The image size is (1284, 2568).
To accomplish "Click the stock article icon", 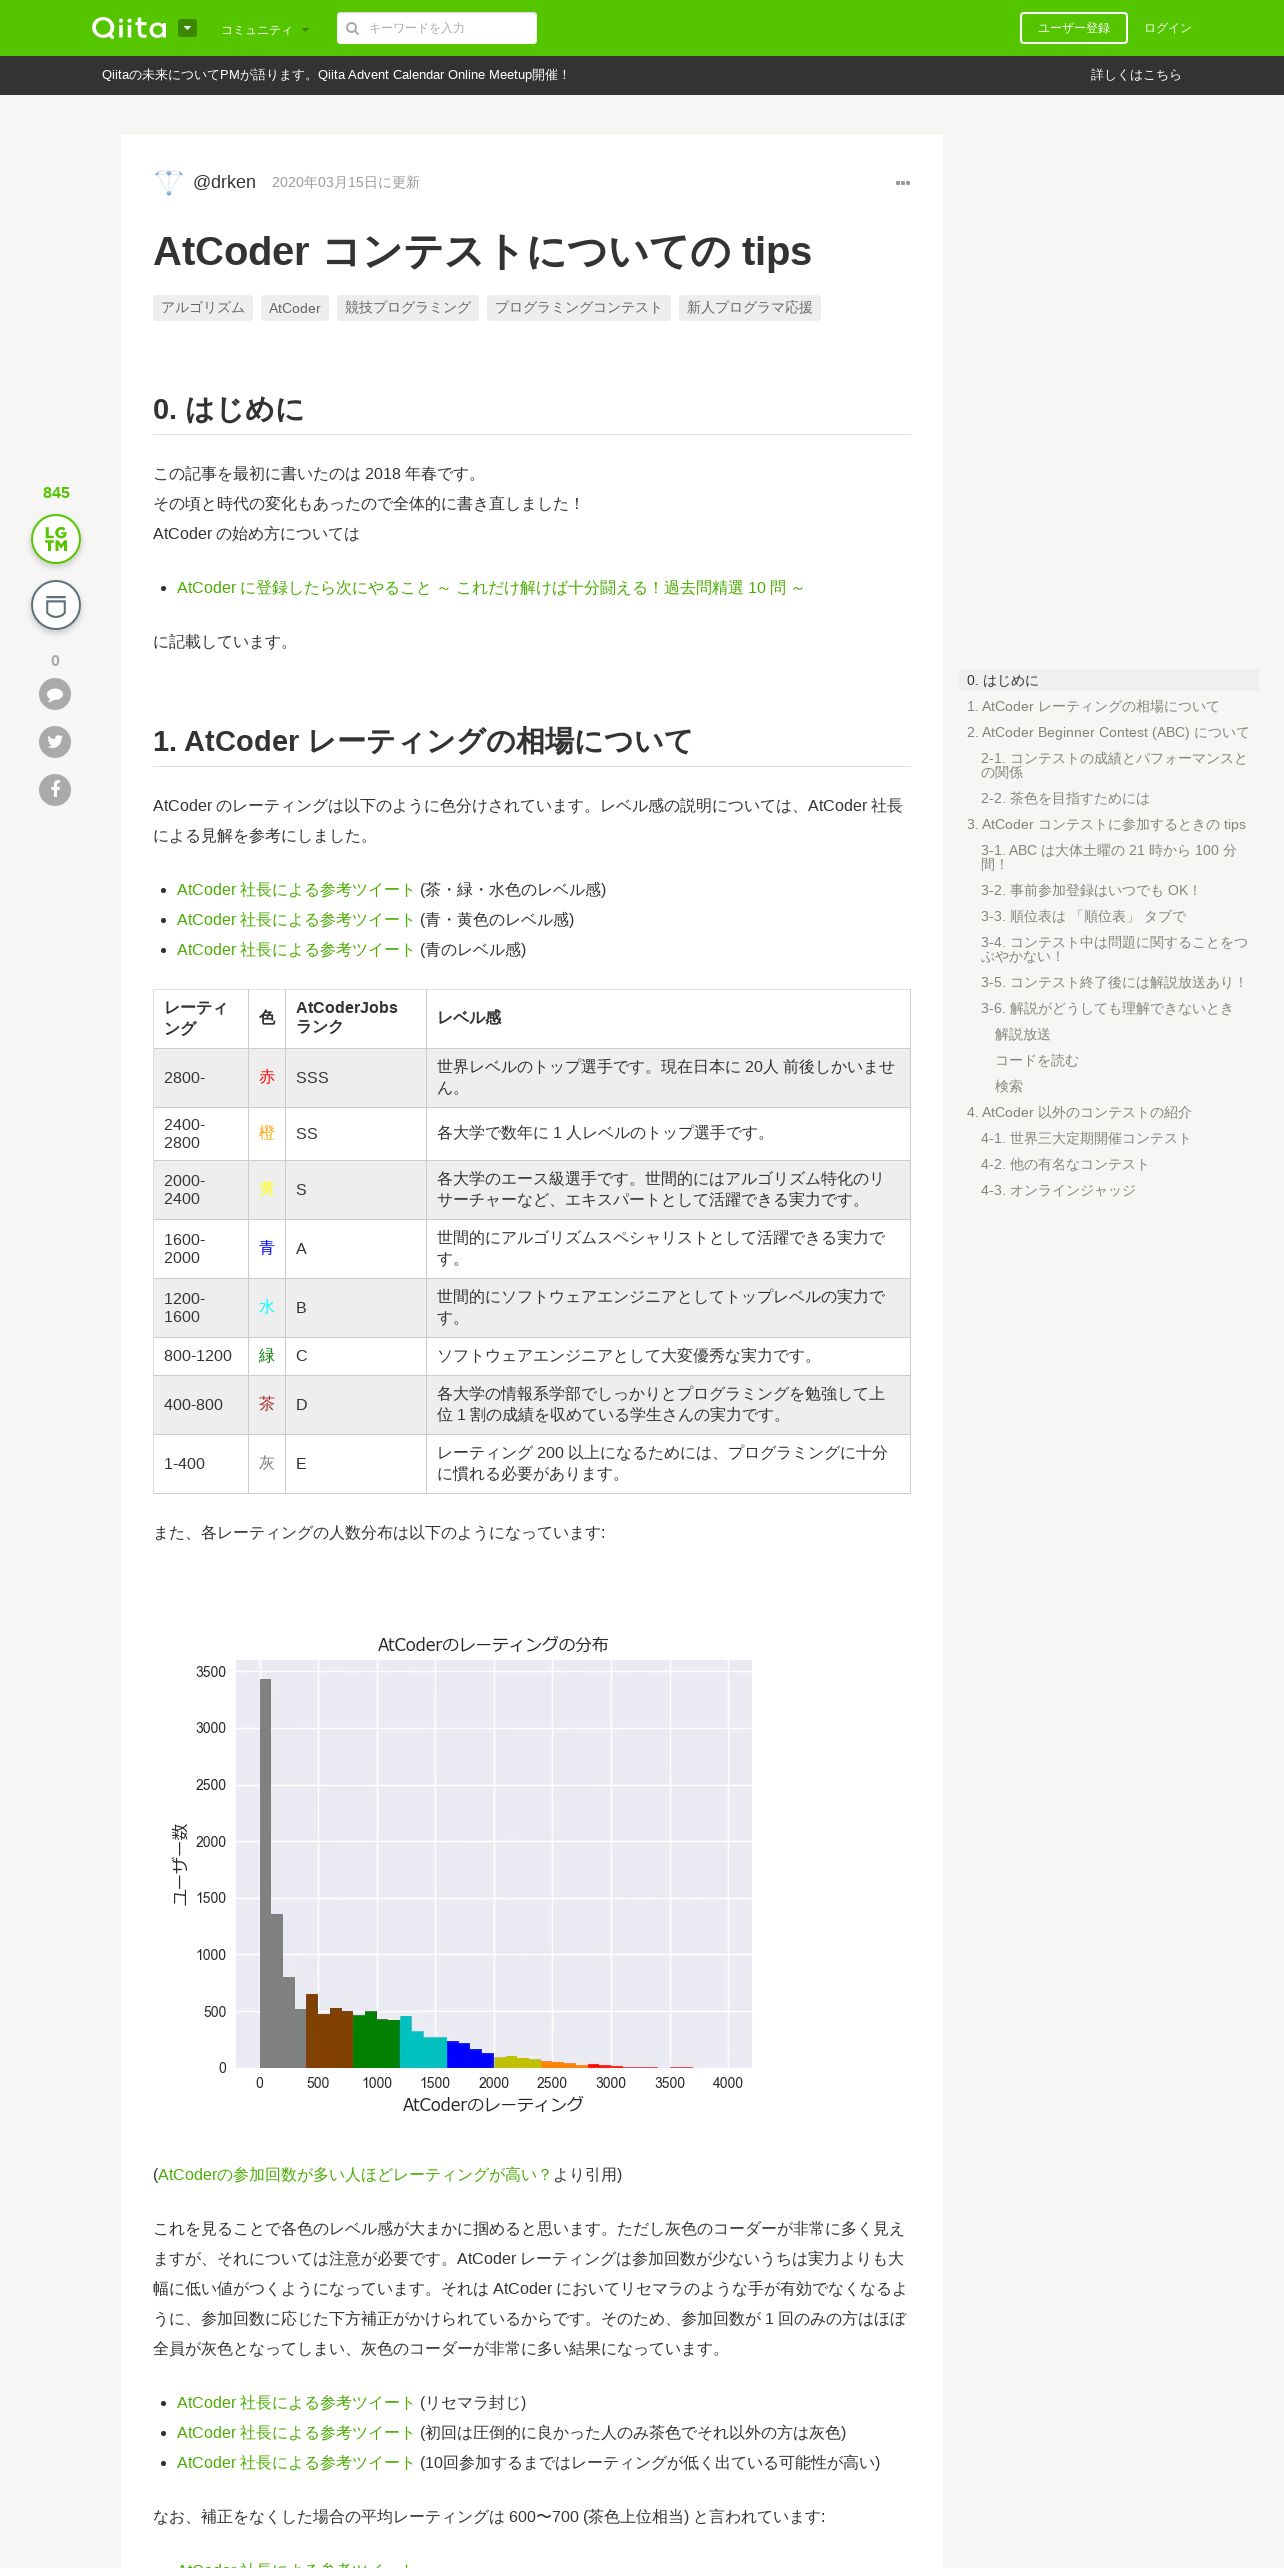I will pyautogui.click(x=56, y=605).
